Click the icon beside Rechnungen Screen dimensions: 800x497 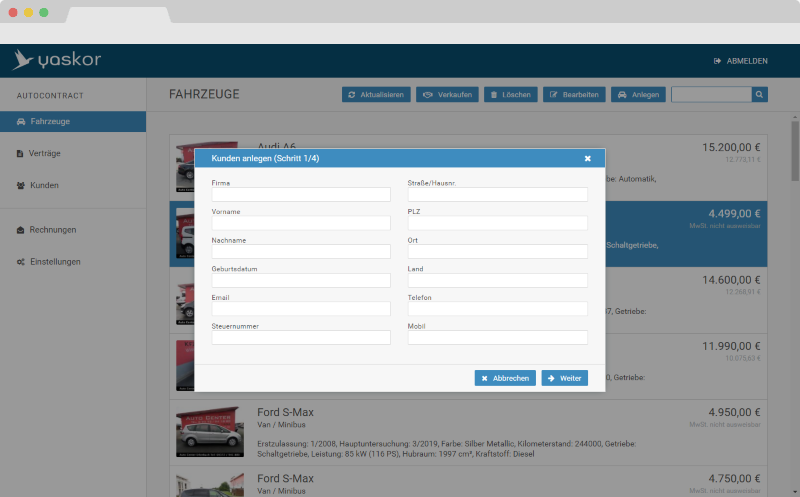click(x=20, y=230)
